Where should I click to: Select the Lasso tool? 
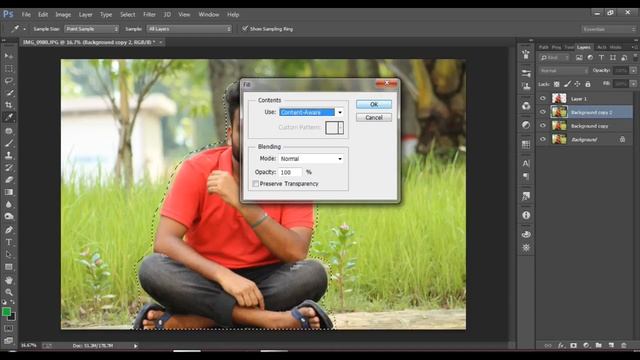[x=9, y=80]
